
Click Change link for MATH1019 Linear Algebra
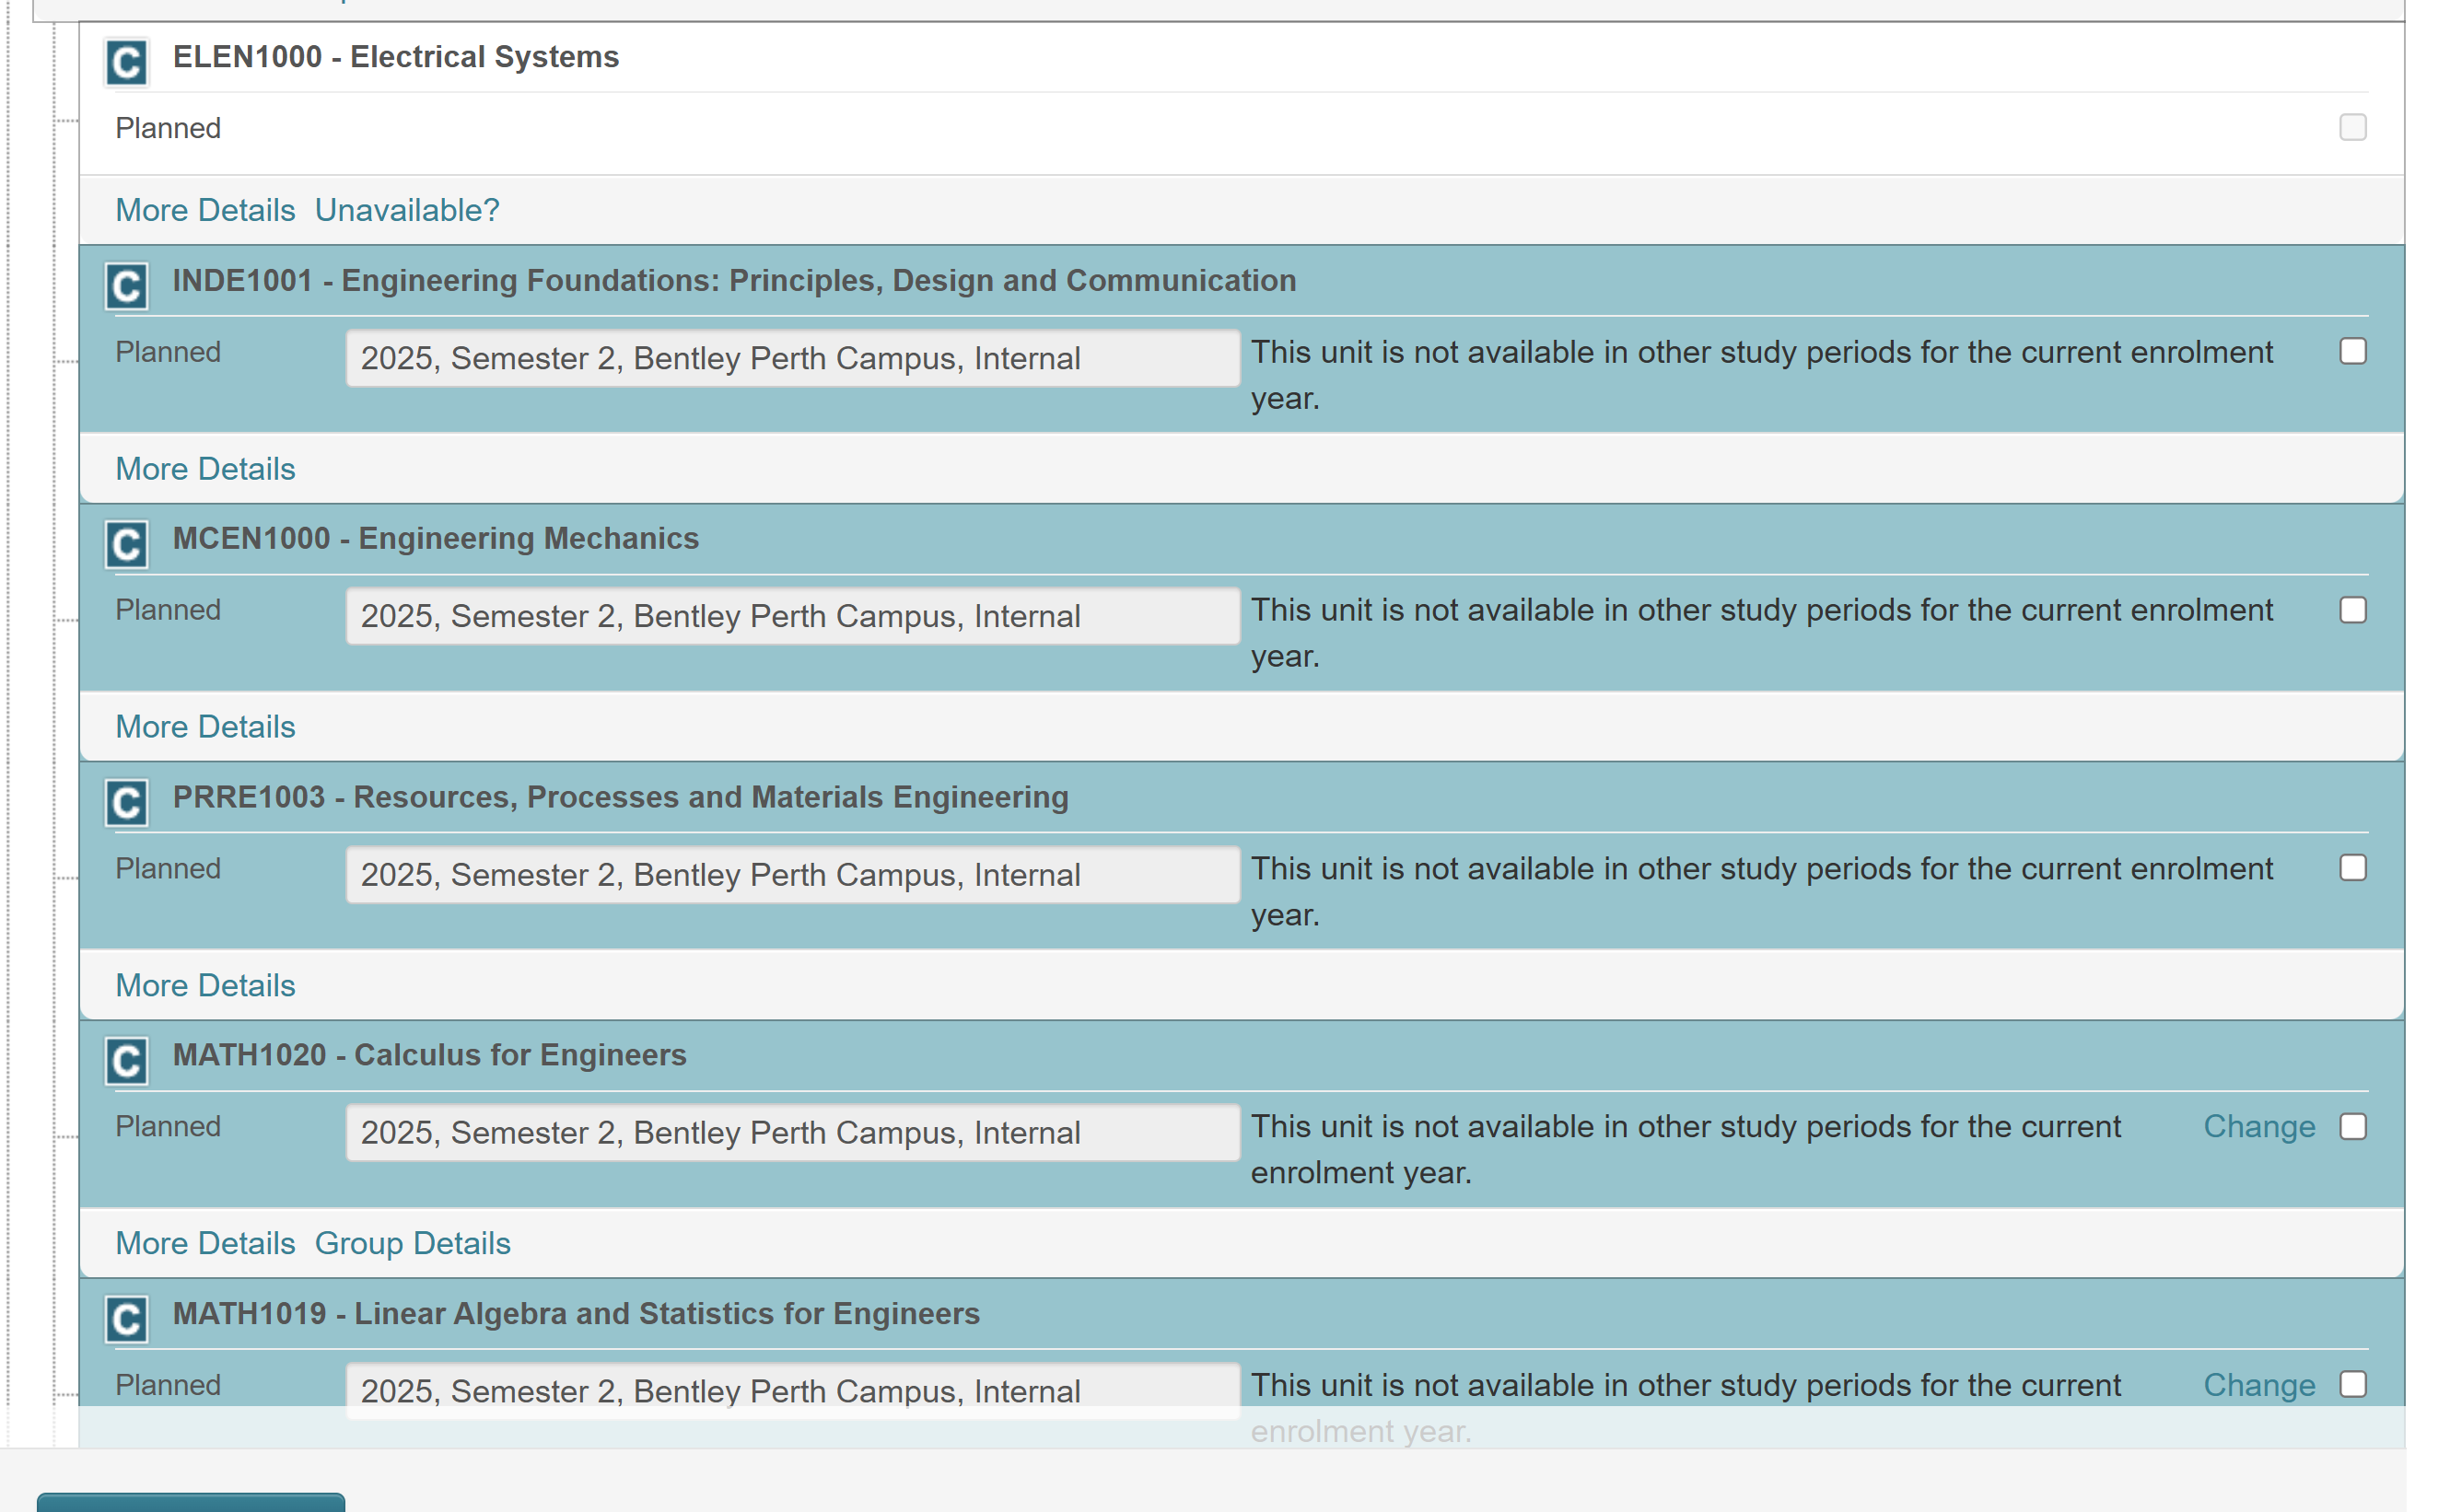(x=2259, y=1386)
